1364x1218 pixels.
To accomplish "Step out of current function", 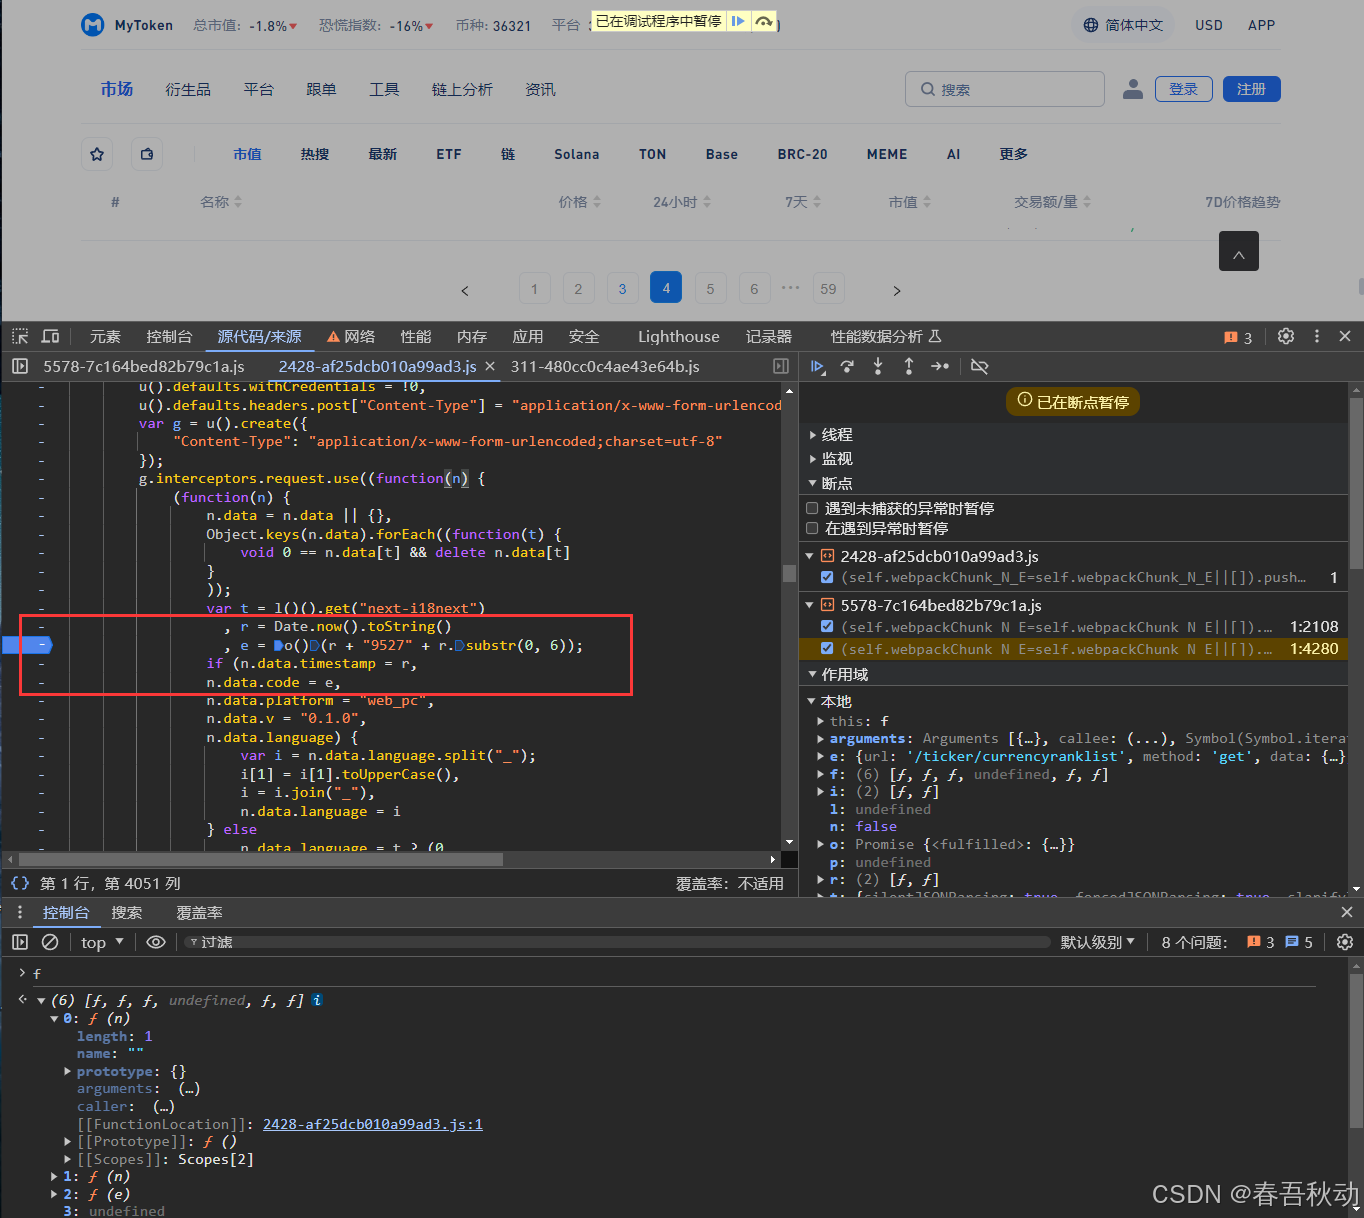I will click(x=909, y=367).
